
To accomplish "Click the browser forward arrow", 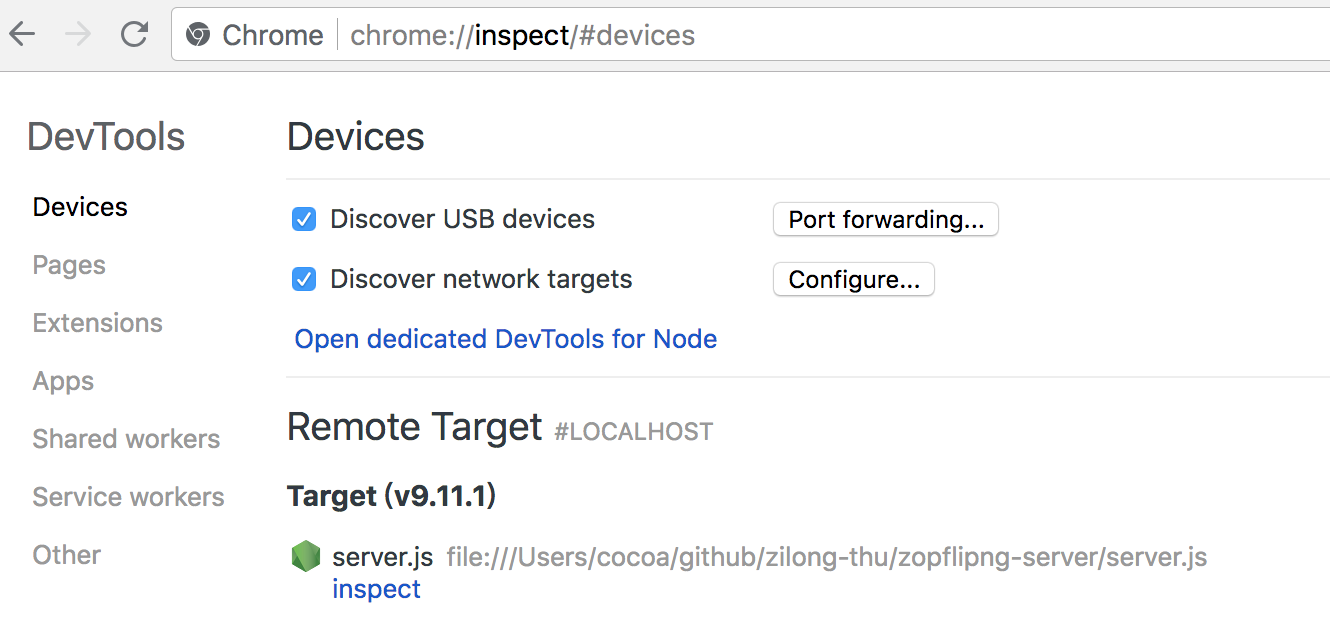I will pos(78,35).
